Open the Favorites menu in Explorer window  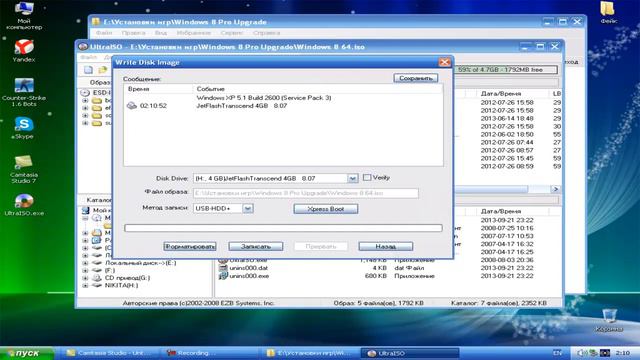[x=193, y=33]
